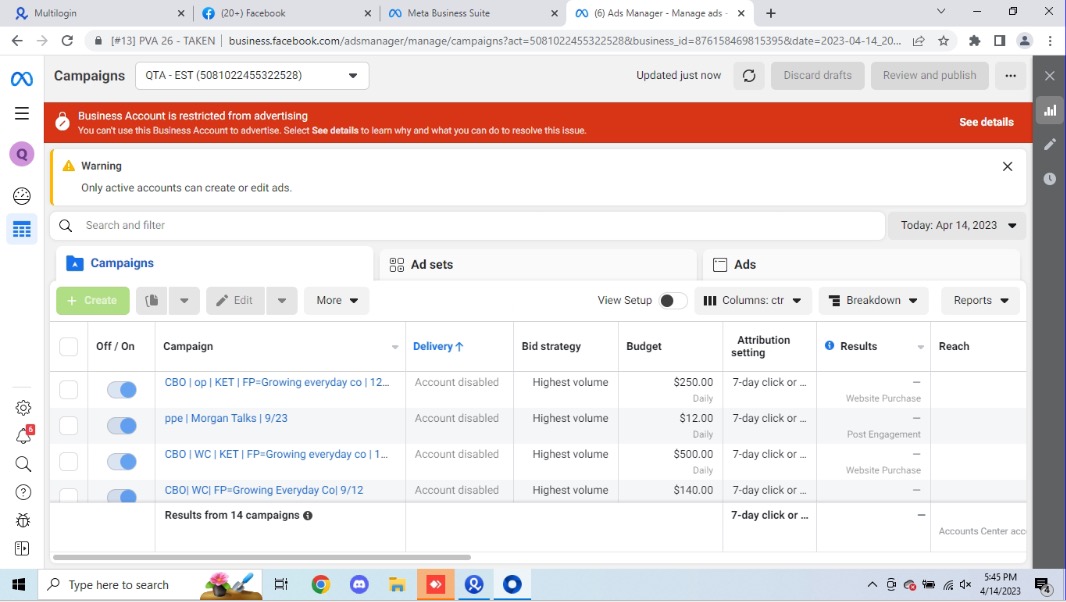Open the Campaigns table icon in sidebar
The width and height of the screenshot is (1066, 602).
tap(22, 229)
